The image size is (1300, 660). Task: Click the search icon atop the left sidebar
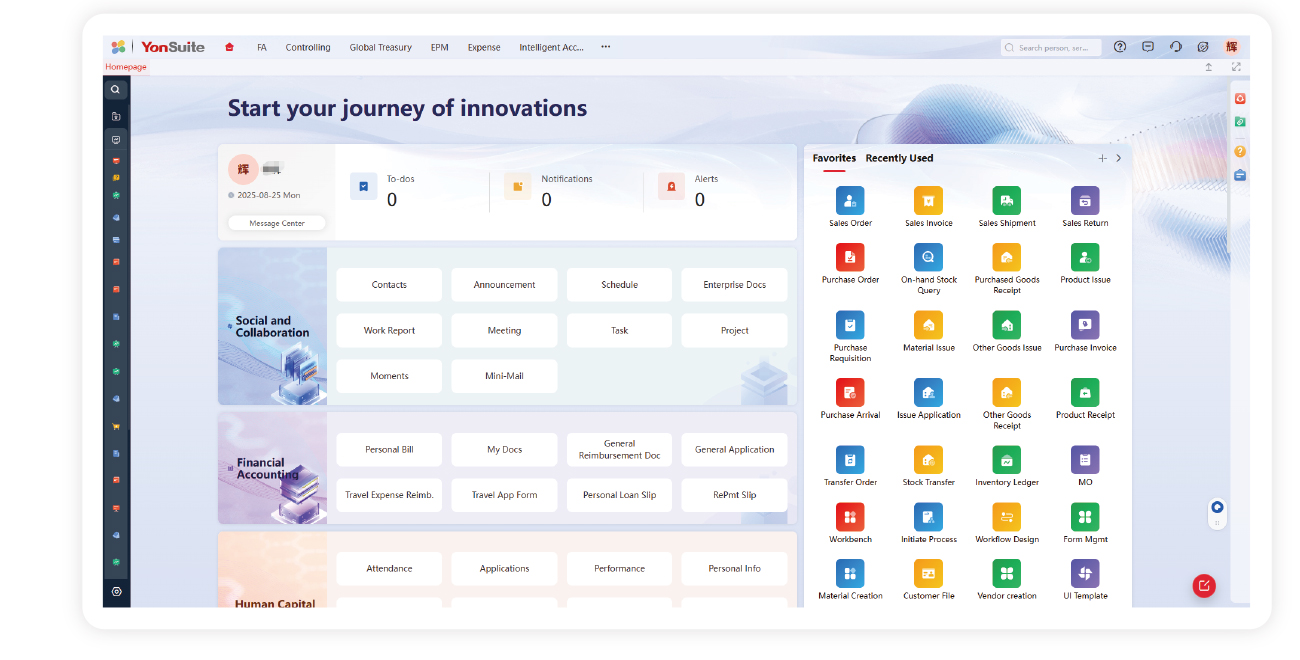pos(116,89)
